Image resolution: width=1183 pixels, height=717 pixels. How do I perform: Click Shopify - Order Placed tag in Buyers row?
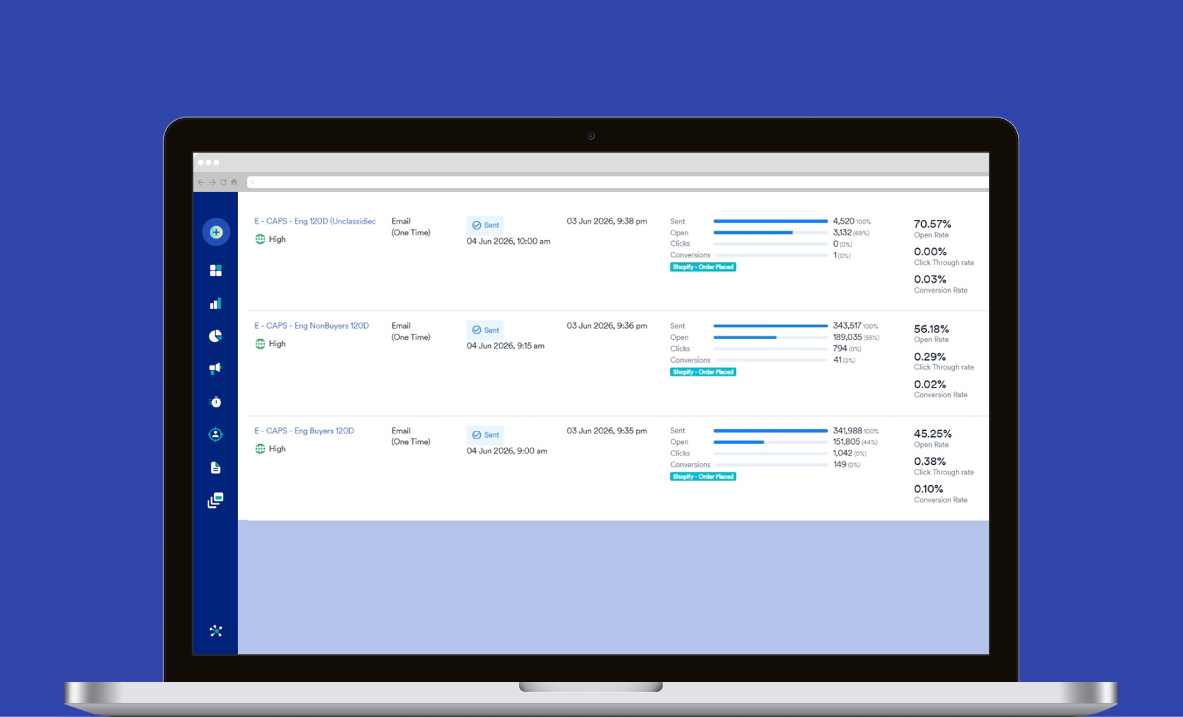pyautogui.click(x=703, y=477)
